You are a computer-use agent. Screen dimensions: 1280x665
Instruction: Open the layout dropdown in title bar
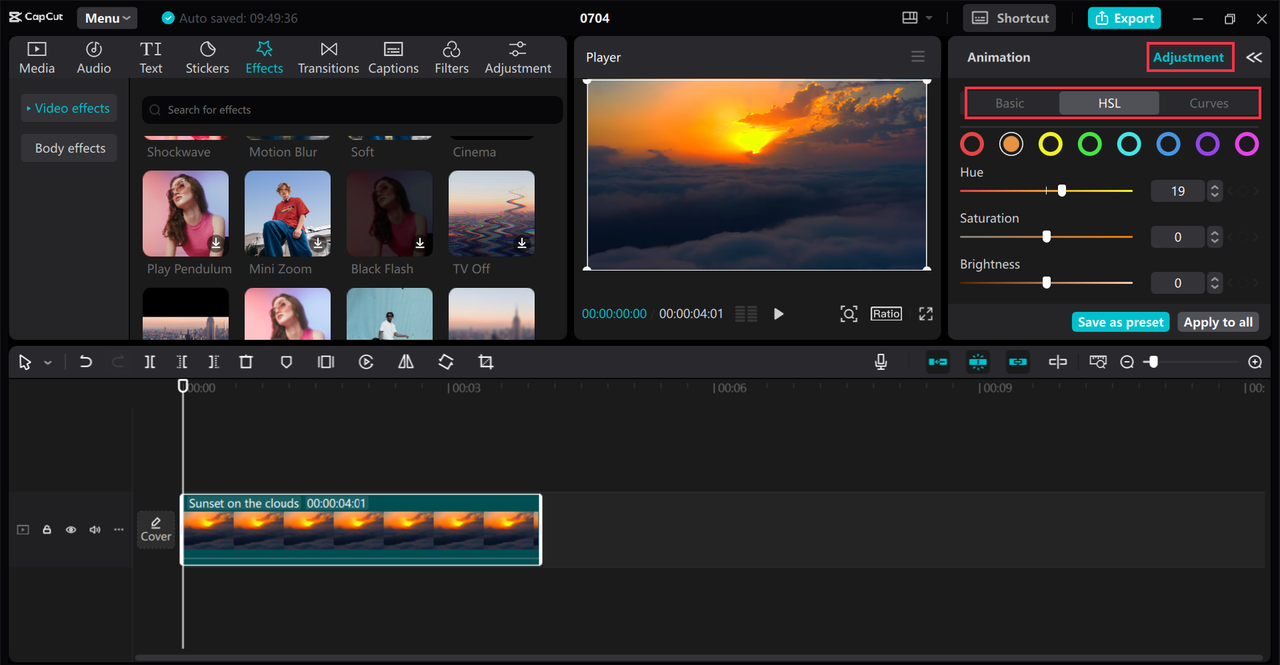point(917,18)
